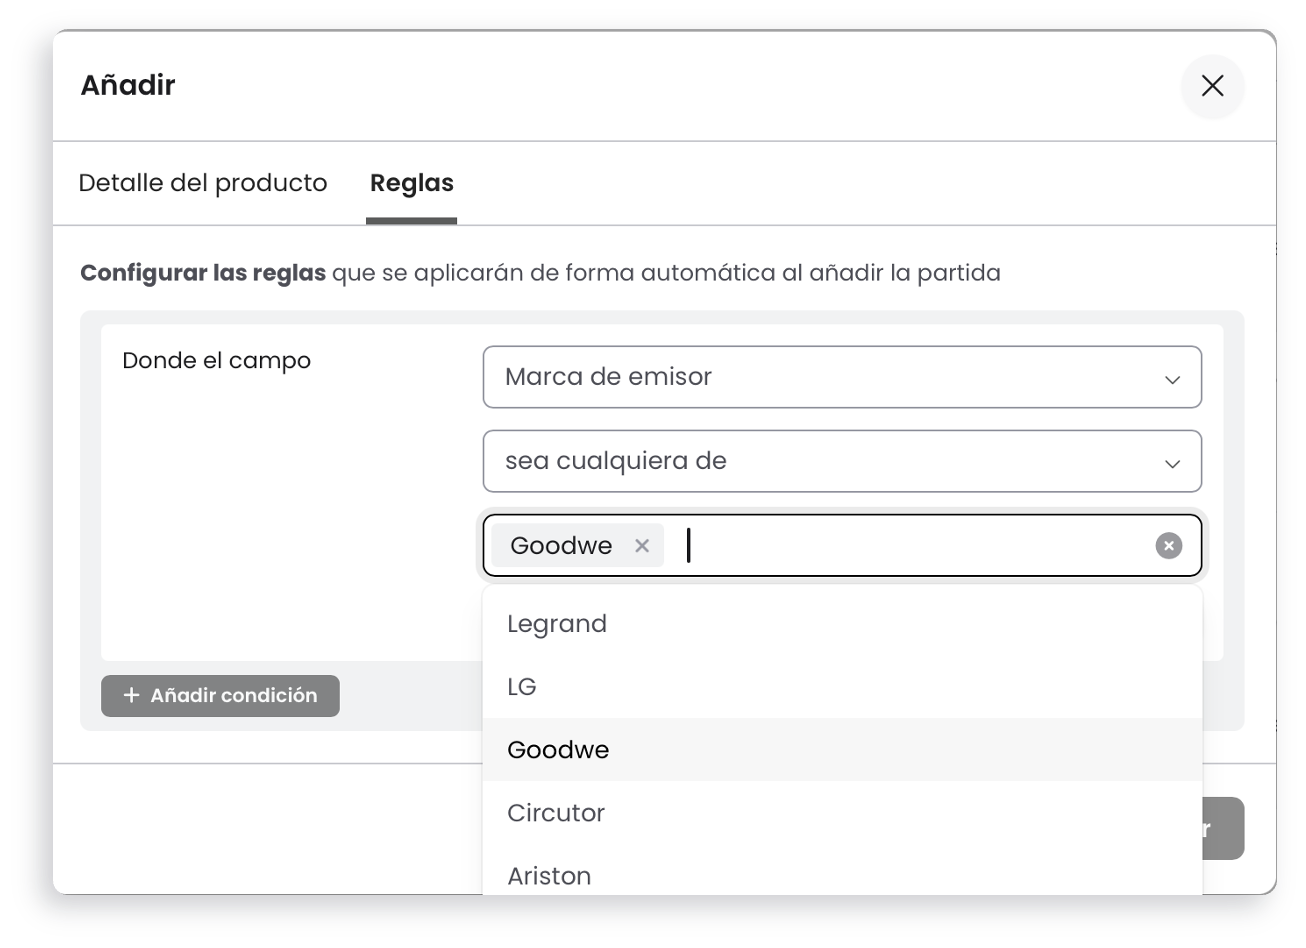Click the chevron of sea cualquiera de
Image resolution: width=1306 pixels, height=948 pixels.
1172,463
